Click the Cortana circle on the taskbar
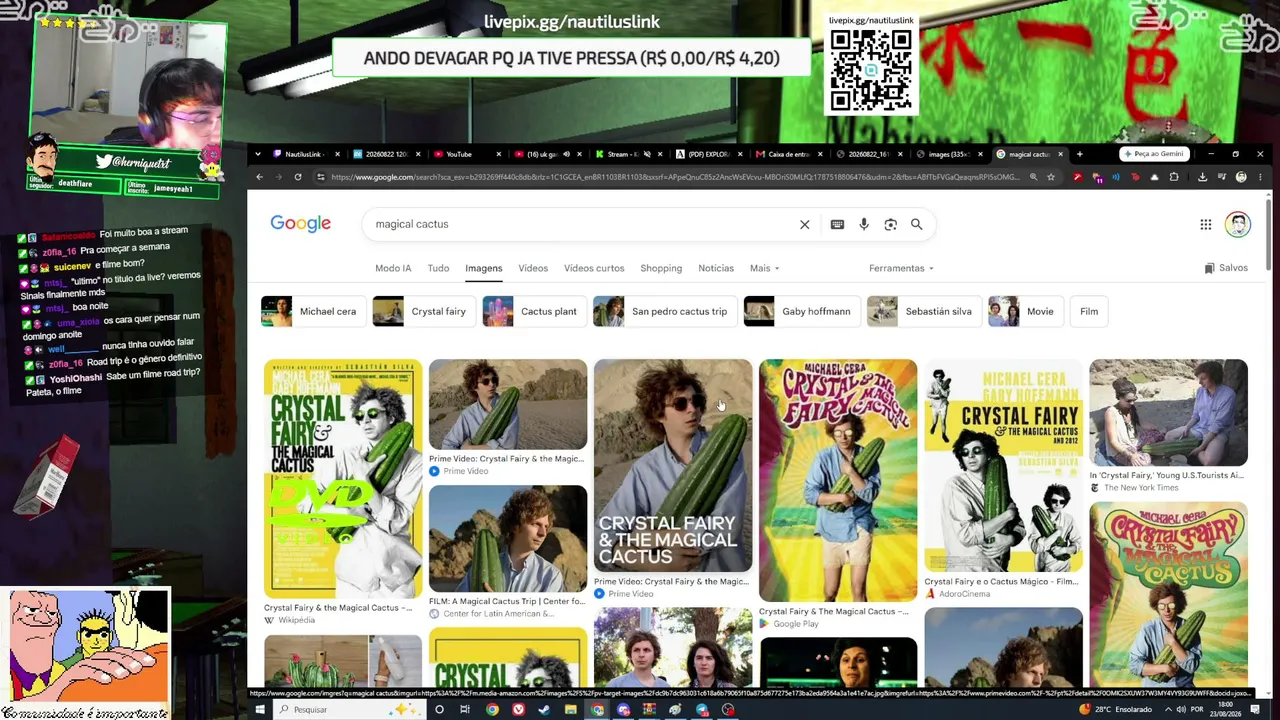 click(439, 710)
